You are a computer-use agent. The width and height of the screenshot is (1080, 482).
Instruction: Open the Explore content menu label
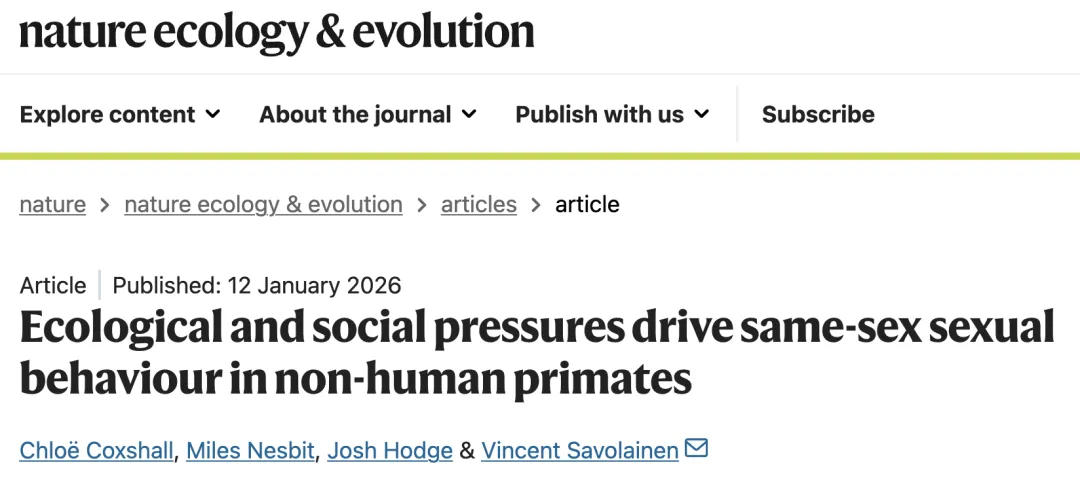[x=107, y=115]
